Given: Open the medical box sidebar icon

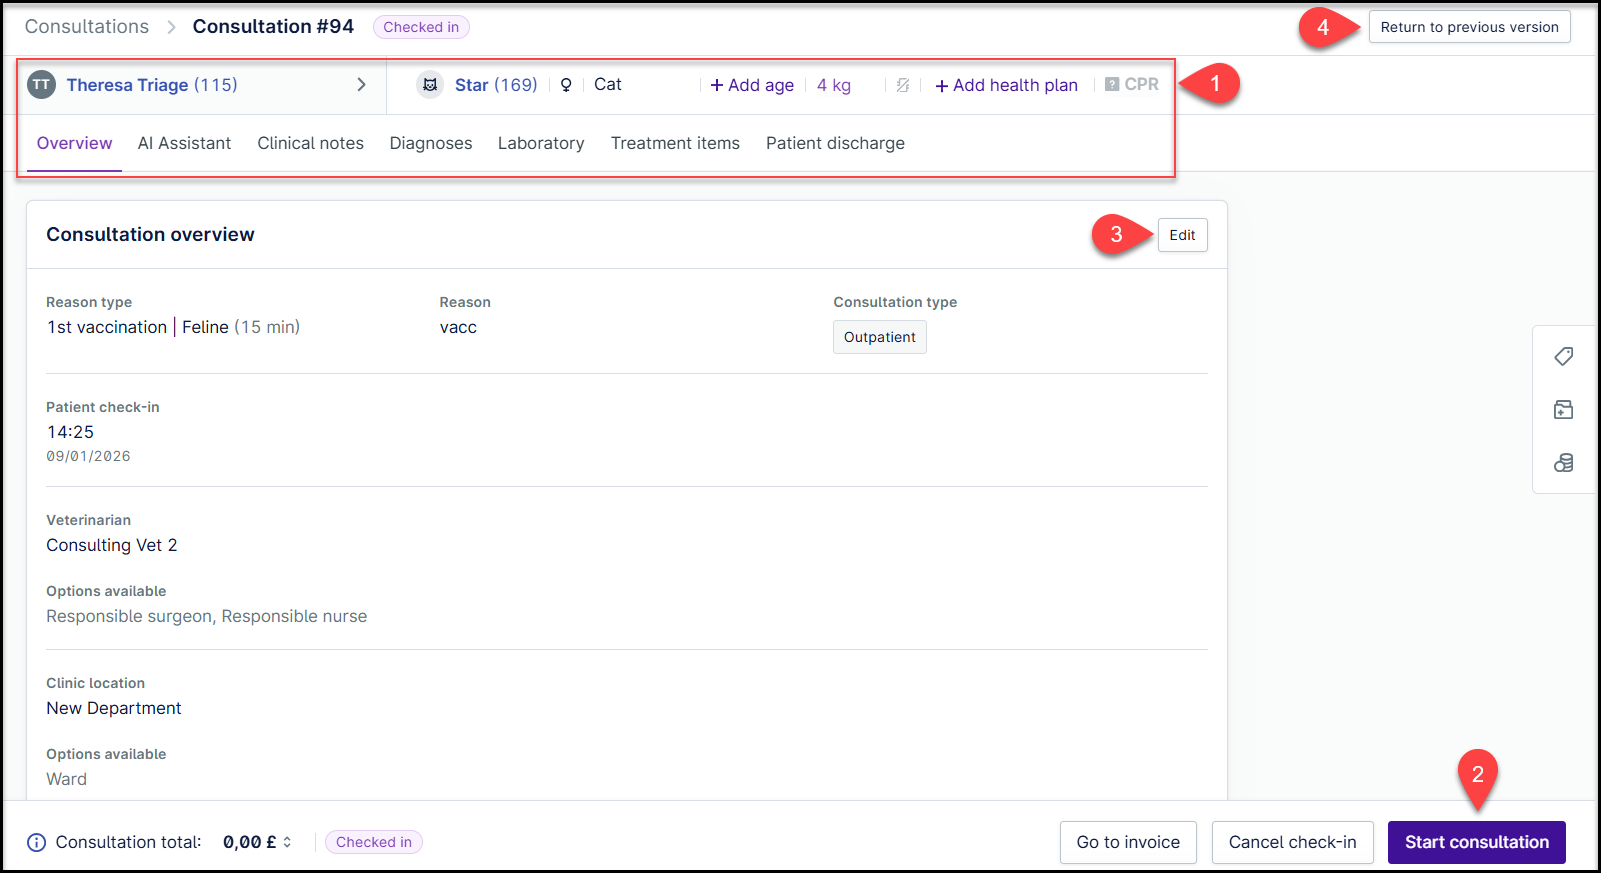Looking at the screenshot, I should [1564, 409].
